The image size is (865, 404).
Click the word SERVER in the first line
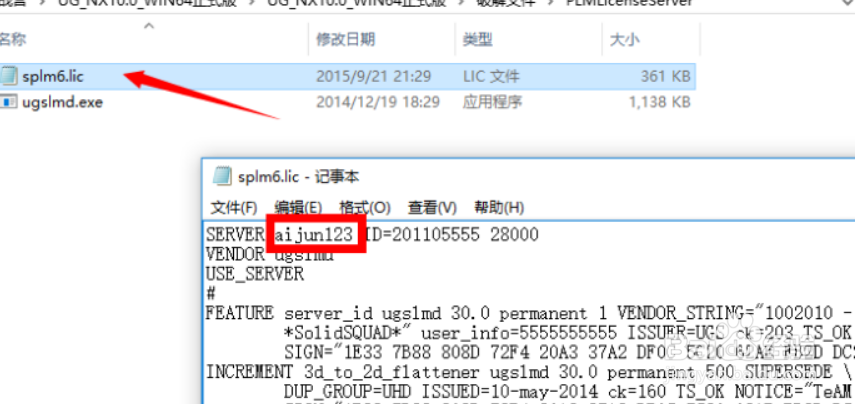[236, 235]
